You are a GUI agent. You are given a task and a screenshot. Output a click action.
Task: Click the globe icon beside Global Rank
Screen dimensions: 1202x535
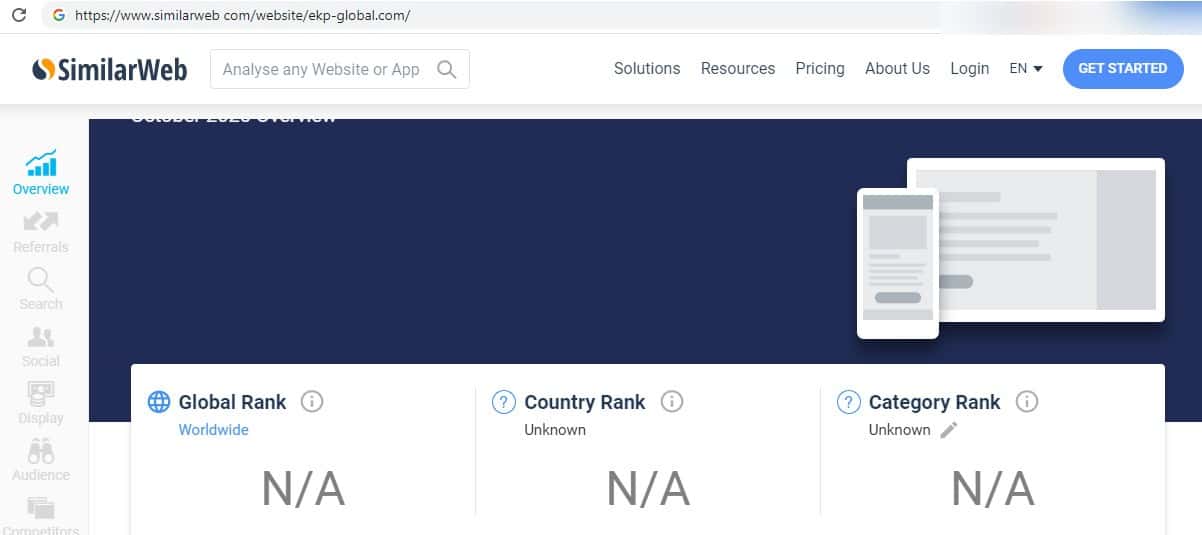click(x=159, y=402)
